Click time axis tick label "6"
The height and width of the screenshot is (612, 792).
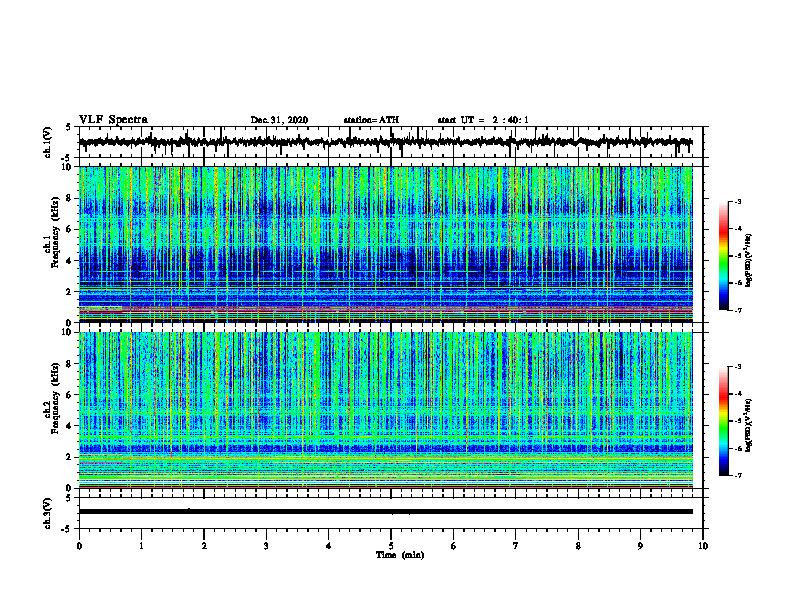(454, 546)
